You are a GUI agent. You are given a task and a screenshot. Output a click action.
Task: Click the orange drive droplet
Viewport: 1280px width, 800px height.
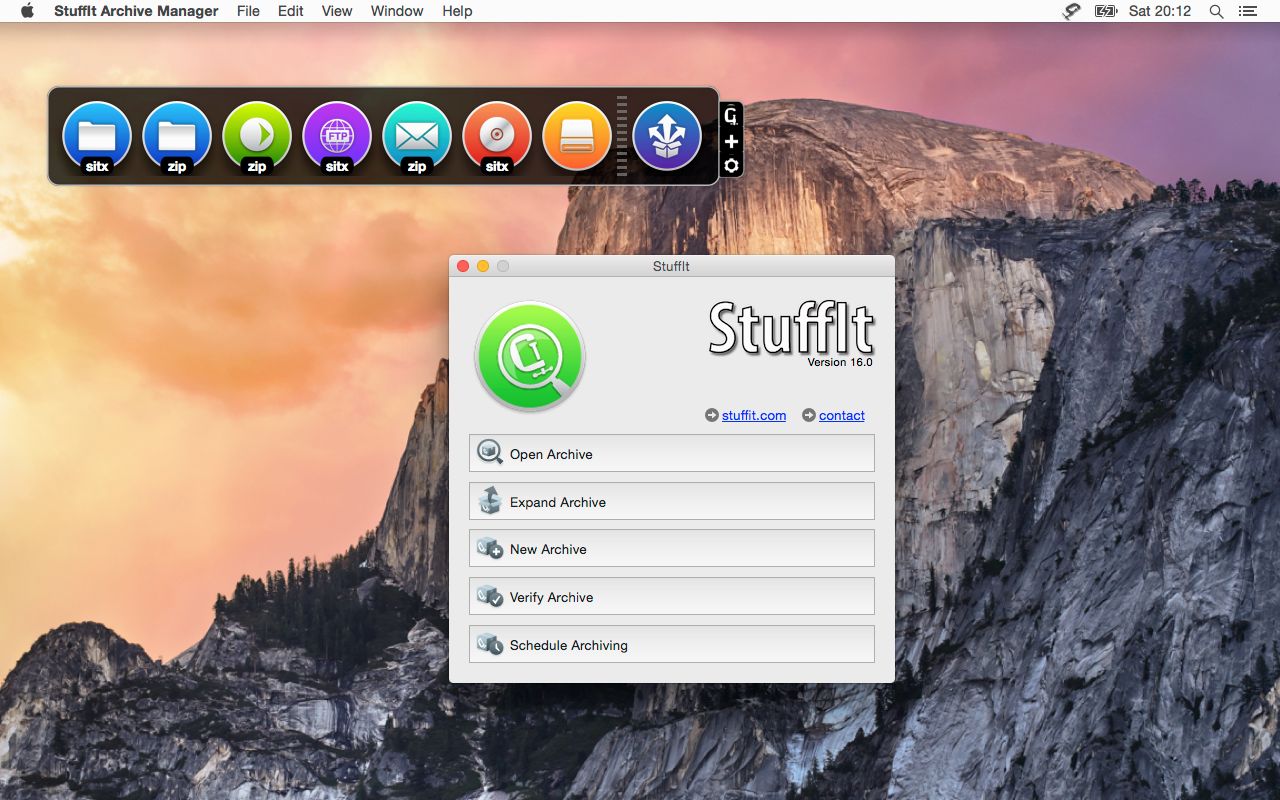click(x=577, y=137)
